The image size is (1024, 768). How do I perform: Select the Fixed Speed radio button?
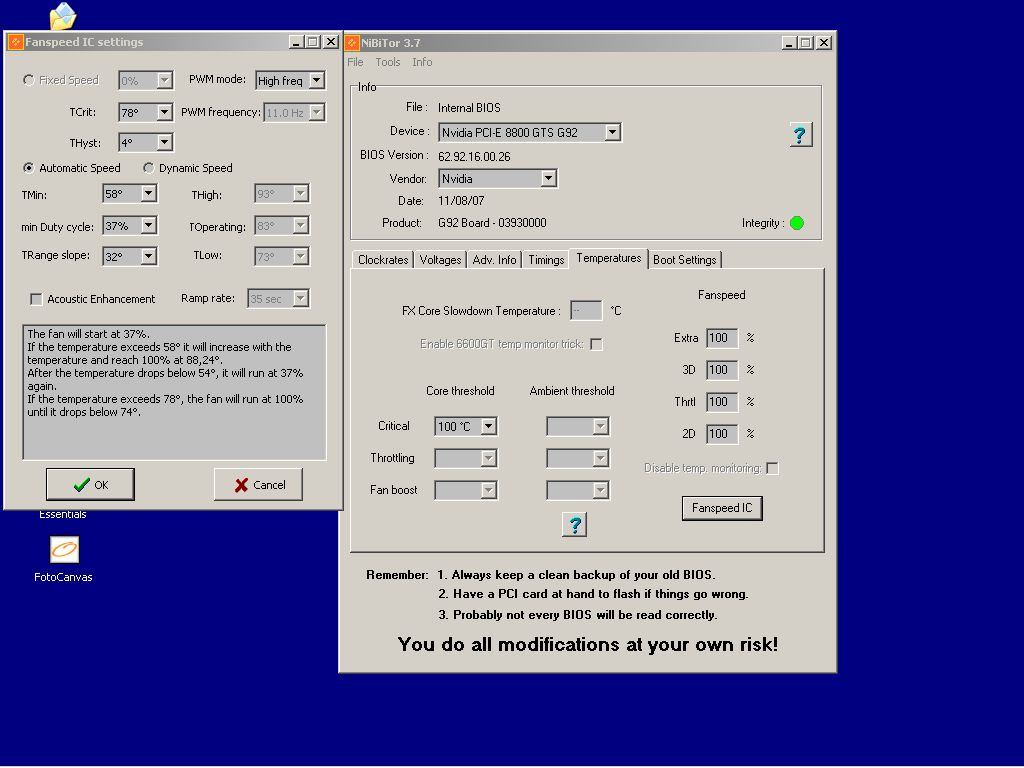29,80
